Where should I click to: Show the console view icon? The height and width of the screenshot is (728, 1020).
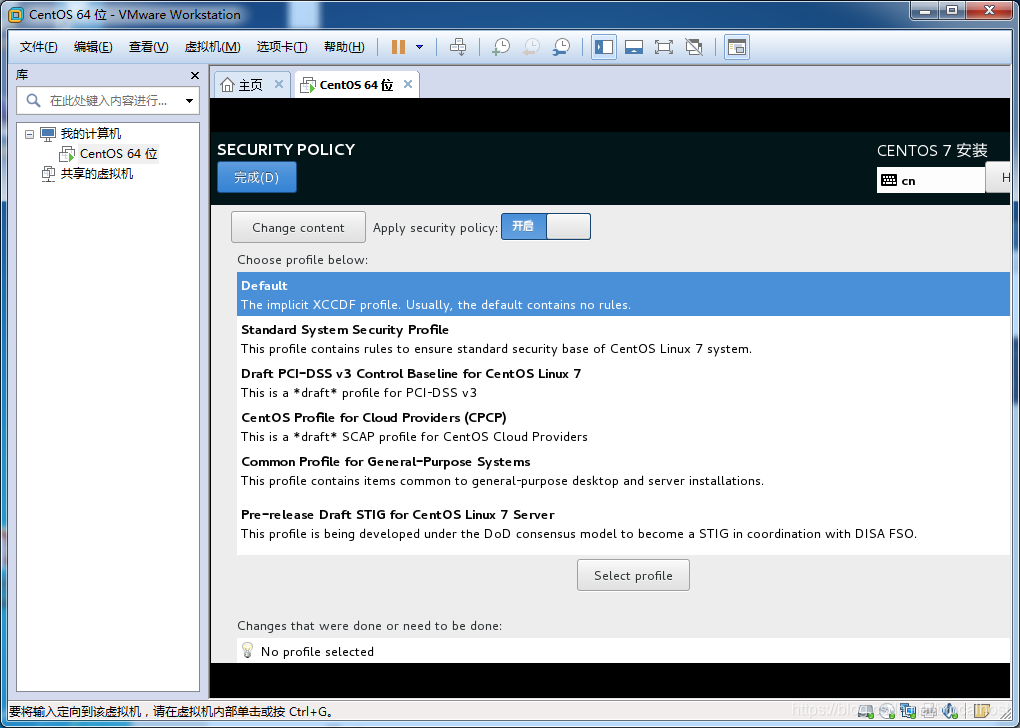736,47
